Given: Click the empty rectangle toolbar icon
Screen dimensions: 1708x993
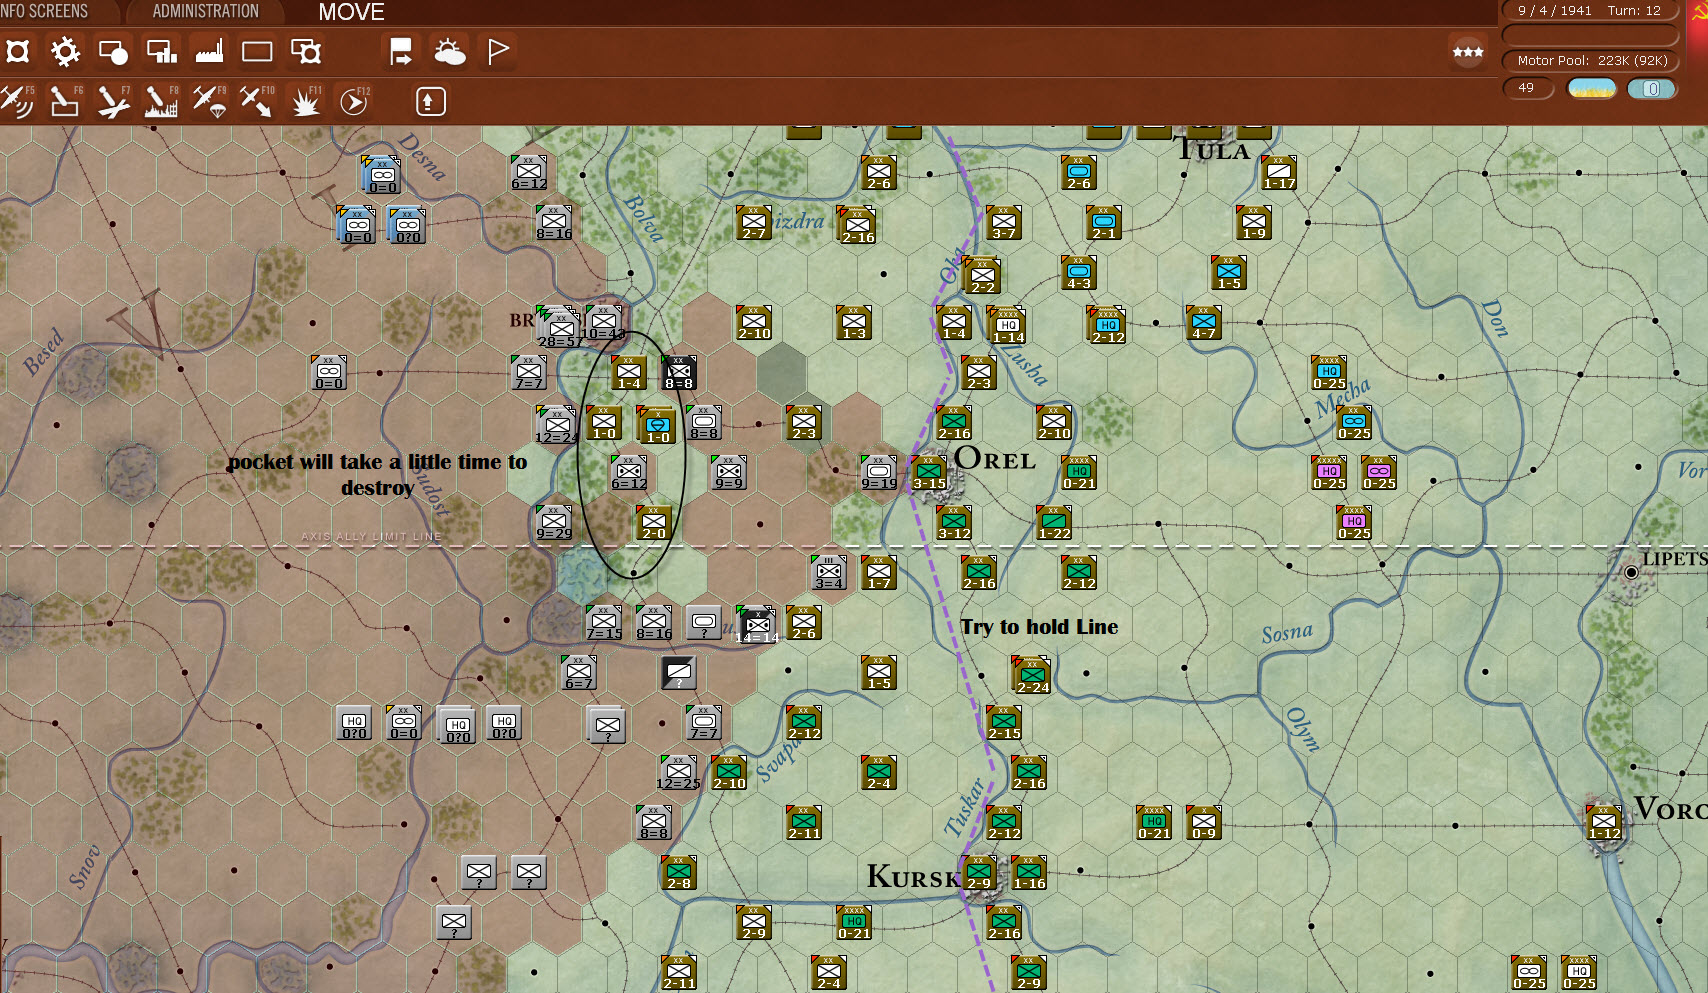Looking at the screenshot, I should (x=257, y=52).
